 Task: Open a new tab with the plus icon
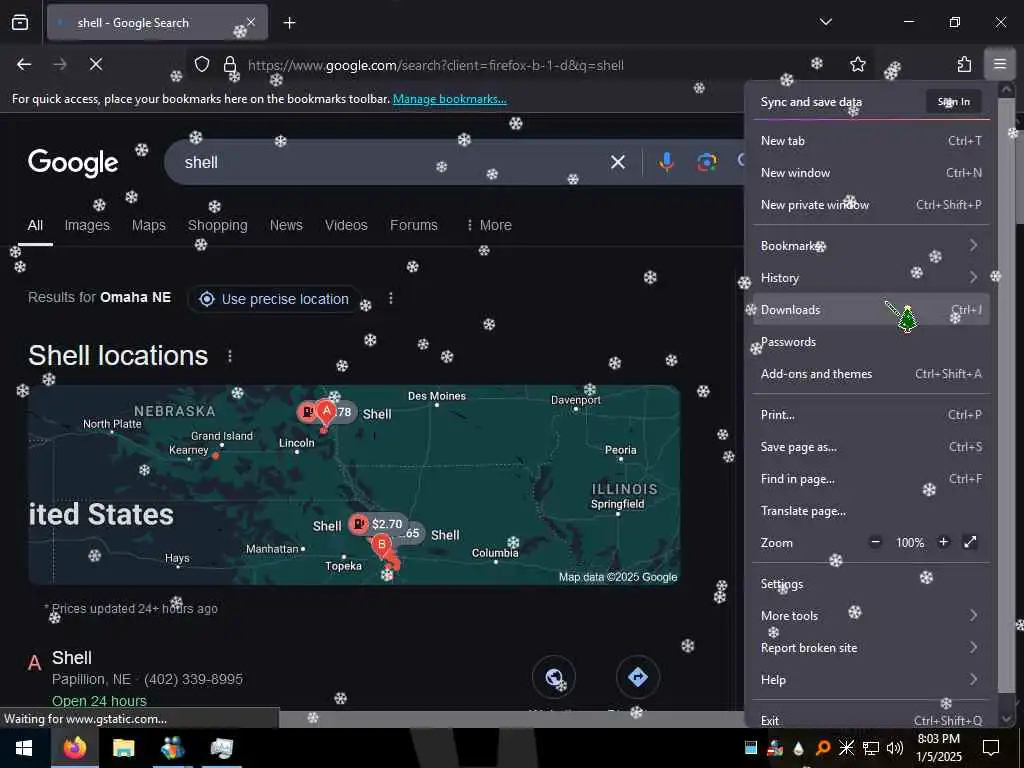289,23
